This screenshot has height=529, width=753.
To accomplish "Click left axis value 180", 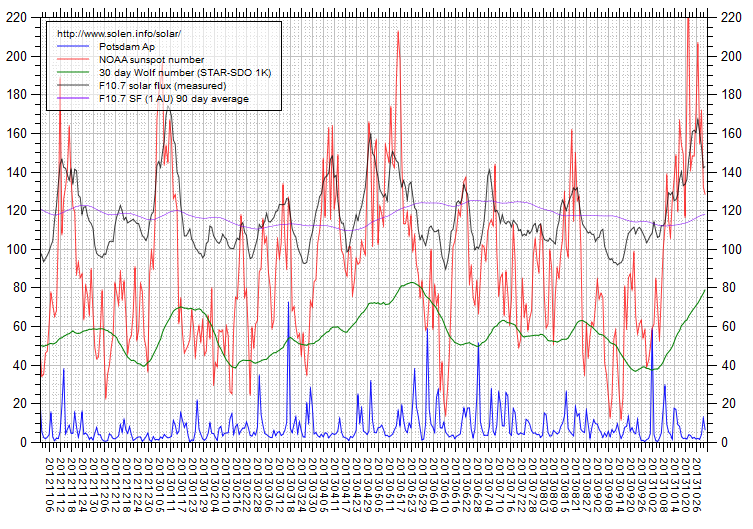I will [x=16, y=95].
